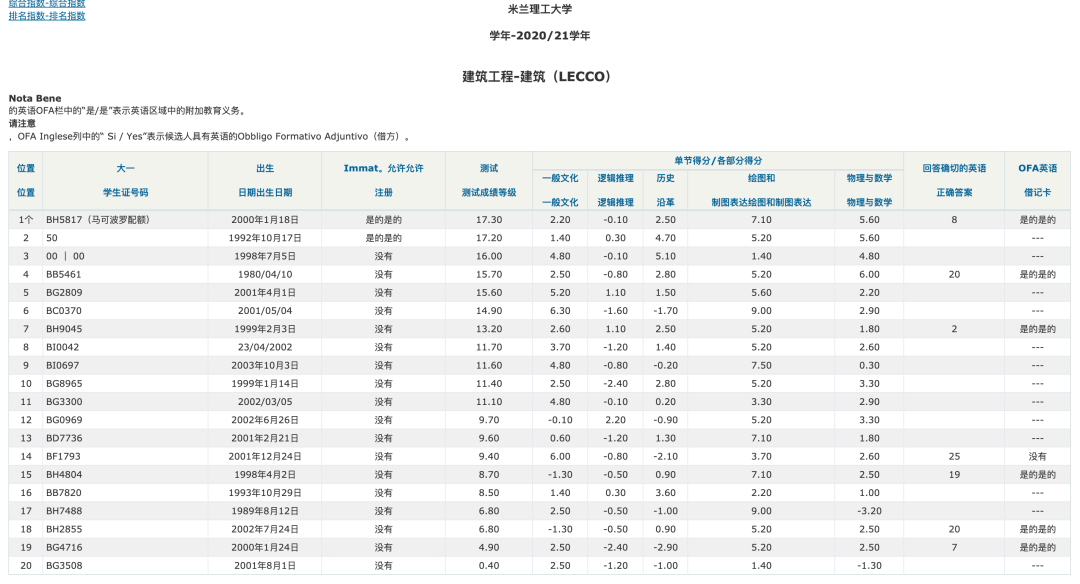Click birth date 23/04/2002
Image resolution: width=1080 pixels, height=584 pixels.
(265, 347)
